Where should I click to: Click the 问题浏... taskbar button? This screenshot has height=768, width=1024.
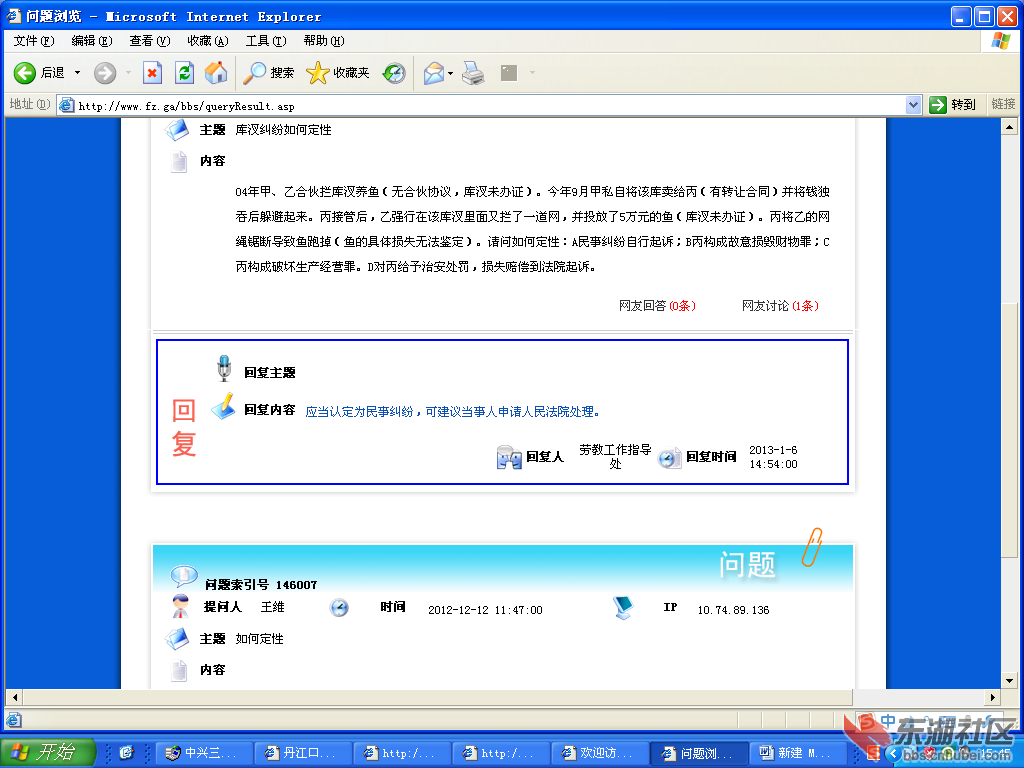coord(699,753)
